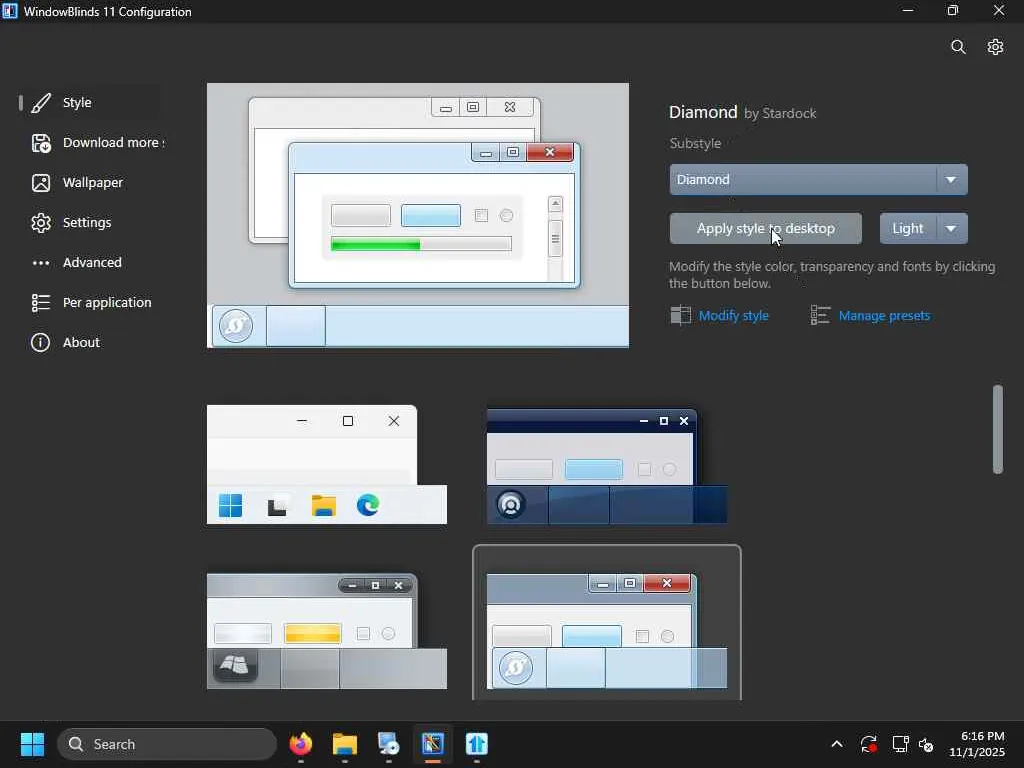This screenshot has height=768, width=1024.
Task: Select the grey style with yellow button thumbnail
Action: pyautogui.click(x=327, y=631)
